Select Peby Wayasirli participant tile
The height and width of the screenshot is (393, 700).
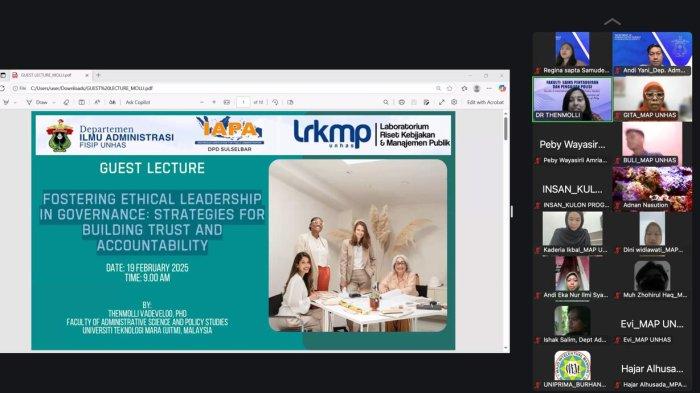[572, 144]
